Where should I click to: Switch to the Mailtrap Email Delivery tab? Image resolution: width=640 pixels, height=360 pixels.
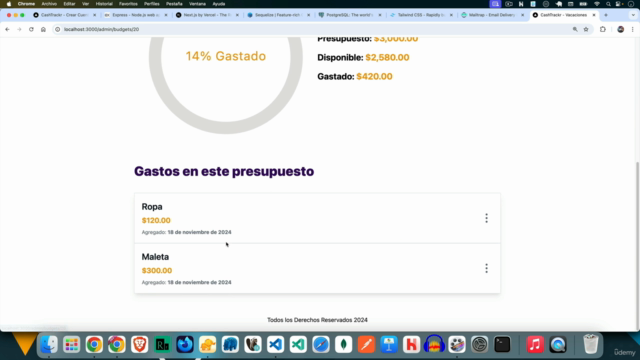pos(493,15)
